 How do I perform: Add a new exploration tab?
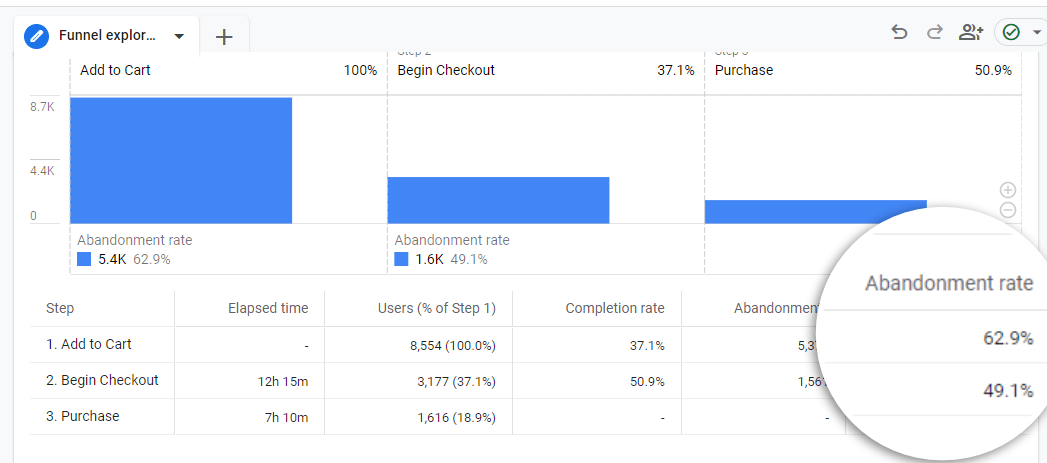tap(224, 36)
